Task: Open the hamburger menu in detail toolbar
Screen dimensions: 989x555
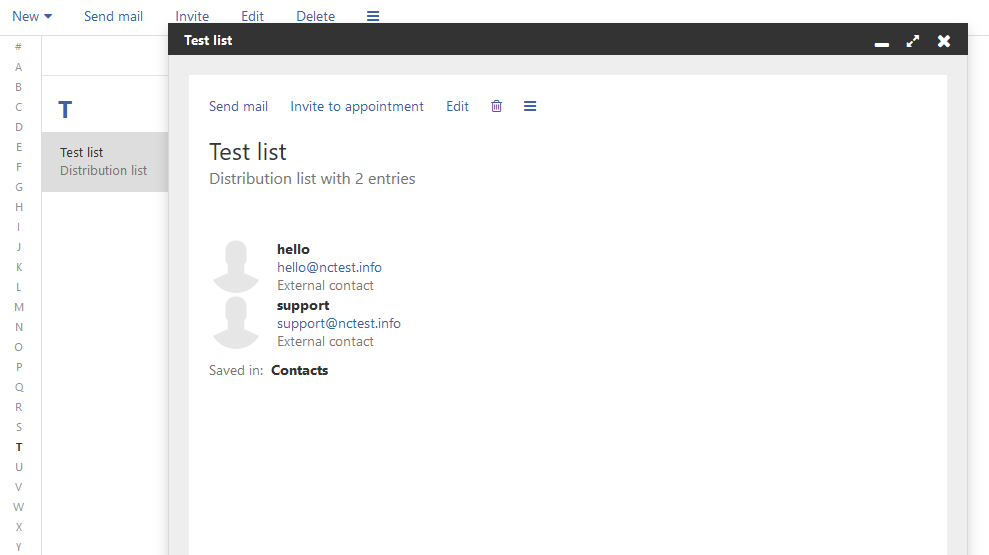Action: (530, 106)
